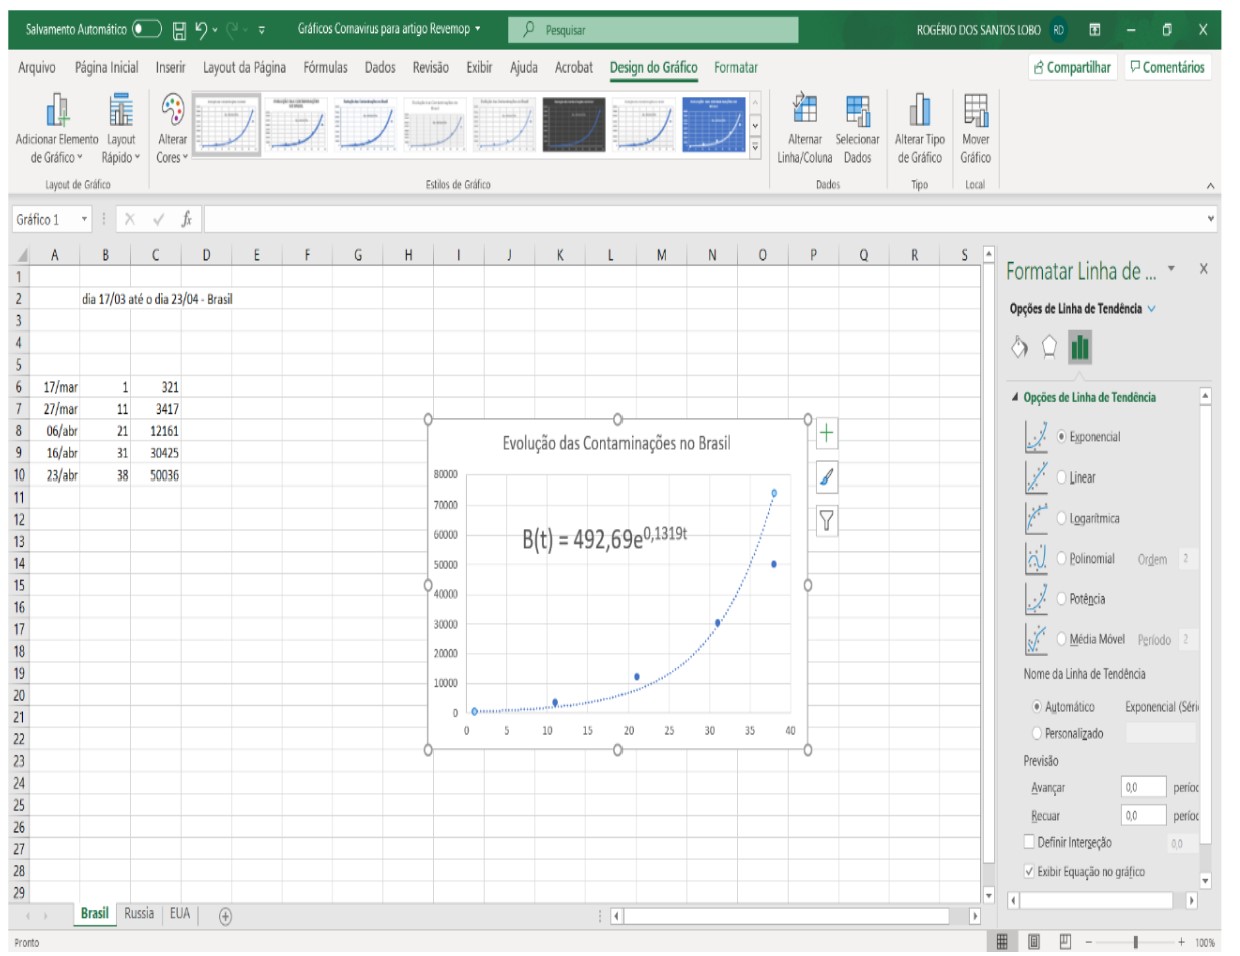Screen dimensions: 1240x956
Task: Open Name Box dropdown arrow
Action: (85, 219)
